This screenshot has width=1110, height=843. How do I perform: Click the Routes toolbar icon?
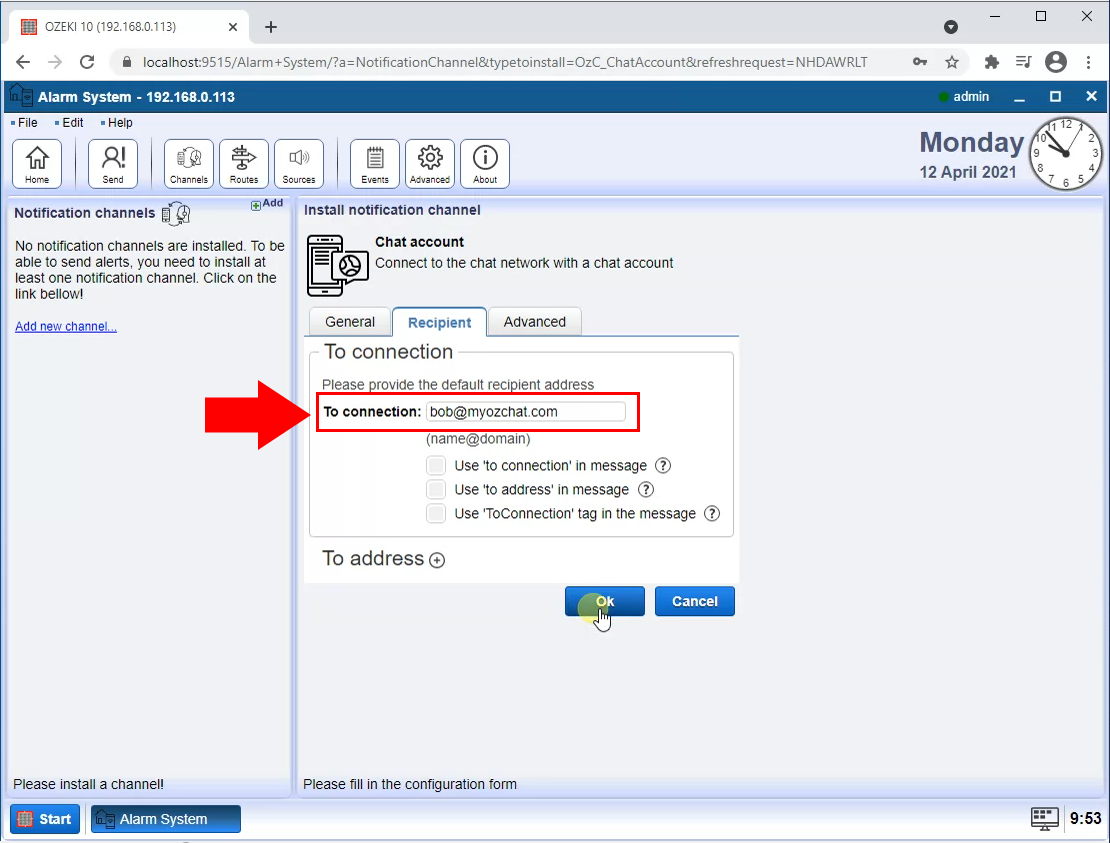[x=243, y=163]
